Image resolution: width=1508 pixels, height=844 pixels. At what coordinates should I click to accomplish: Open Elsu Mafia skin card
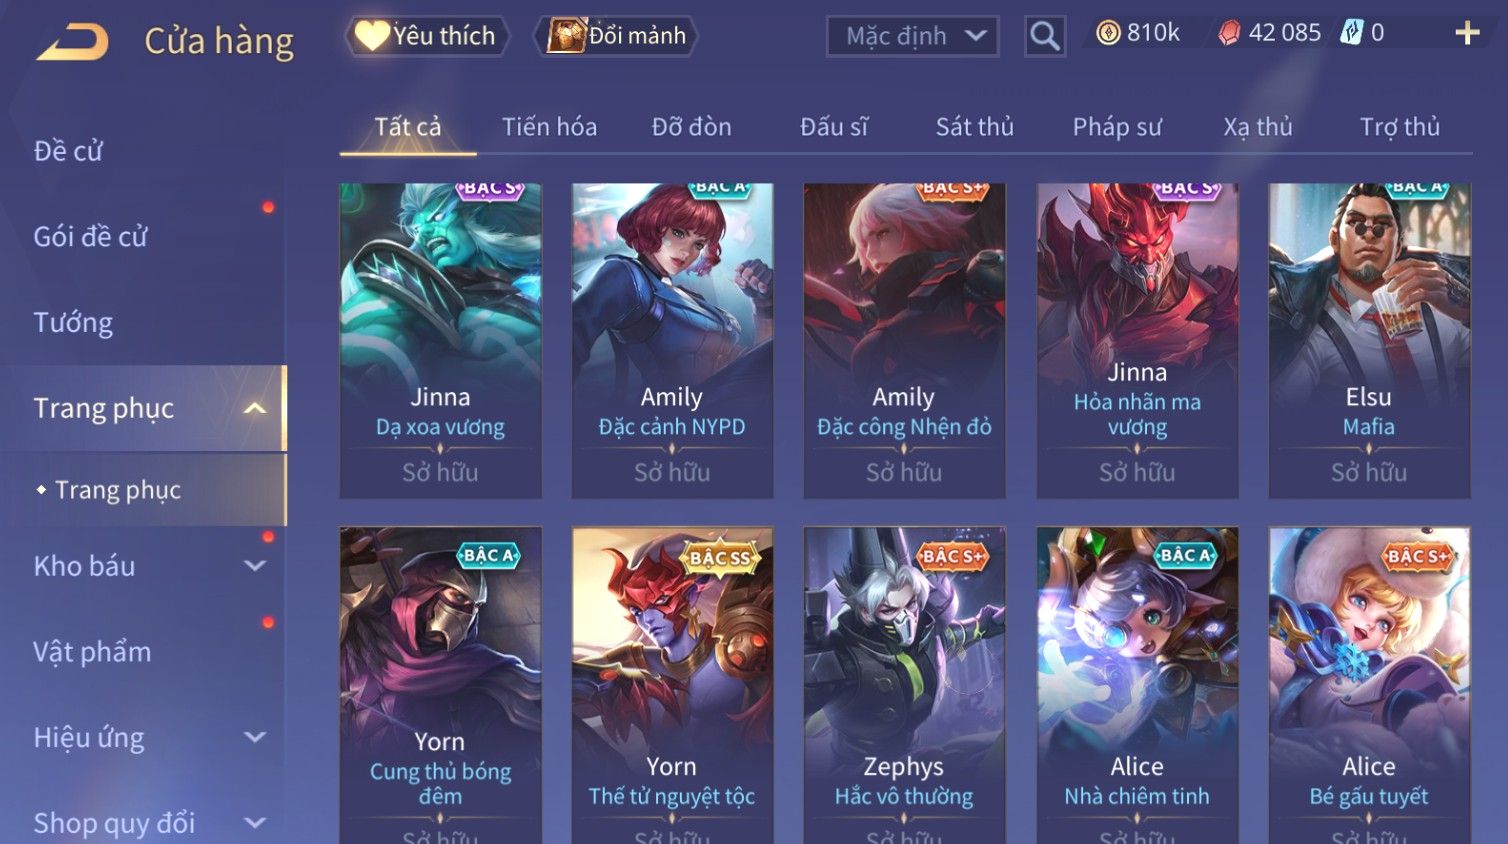point(1369,340)
